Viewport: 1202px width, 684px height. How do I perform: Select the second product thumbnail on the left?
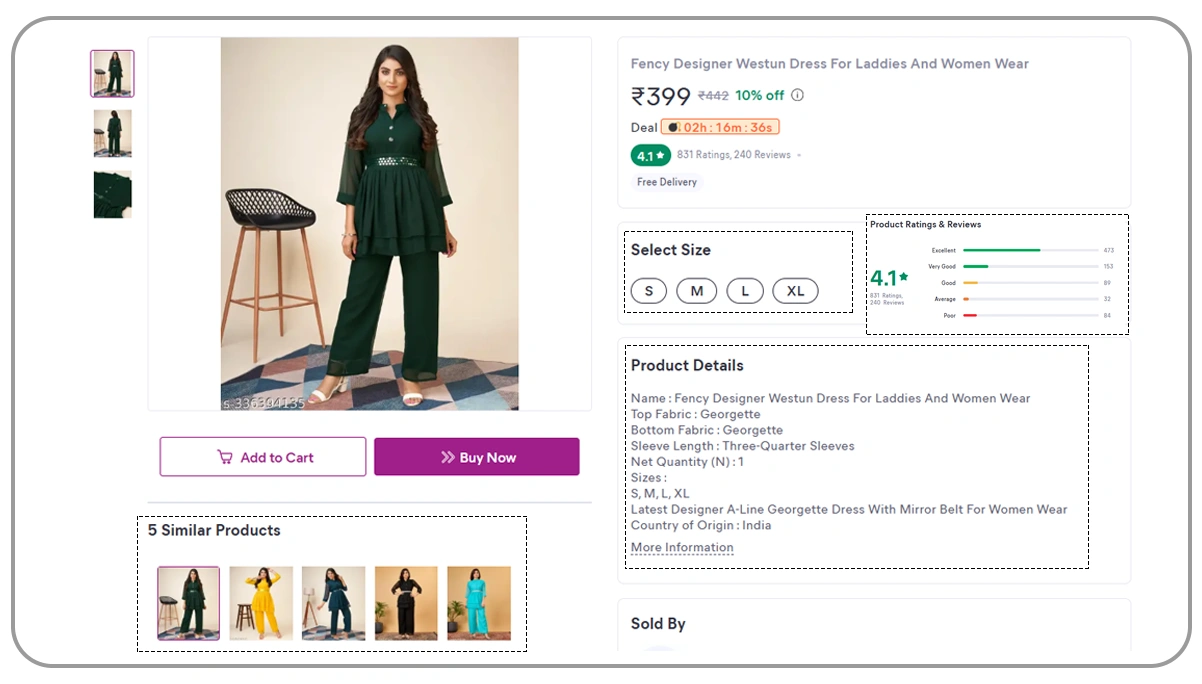[x=112, y=133]
